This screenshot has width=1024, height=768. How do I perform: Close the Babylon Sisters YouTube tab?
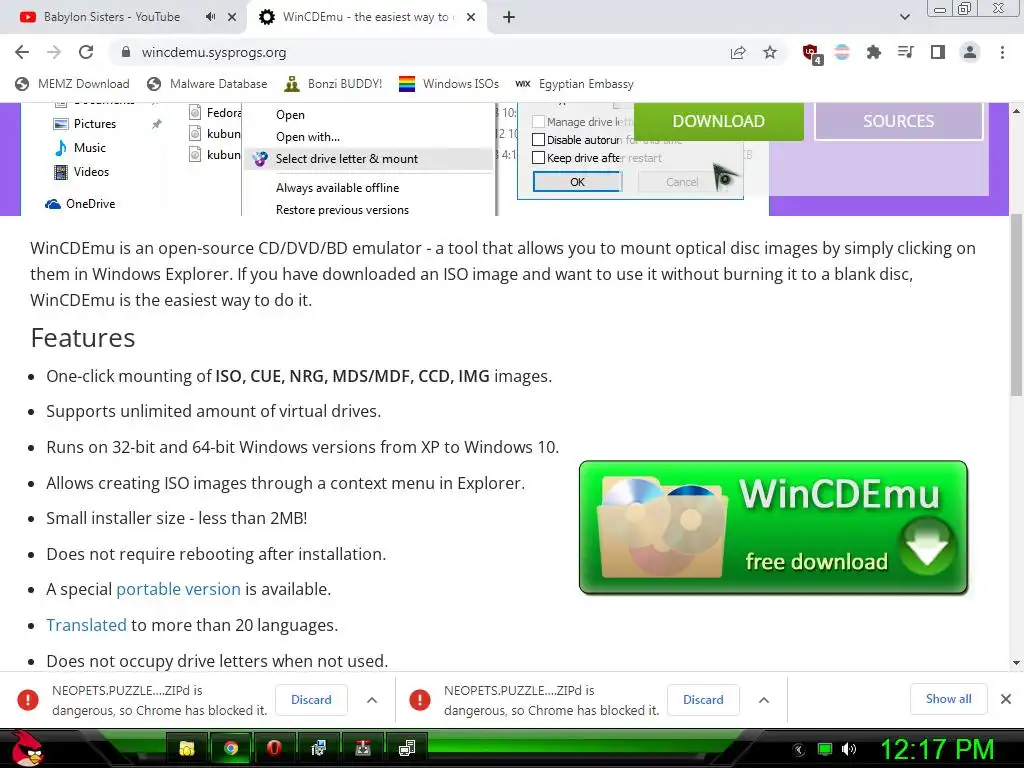coord(232,17)
